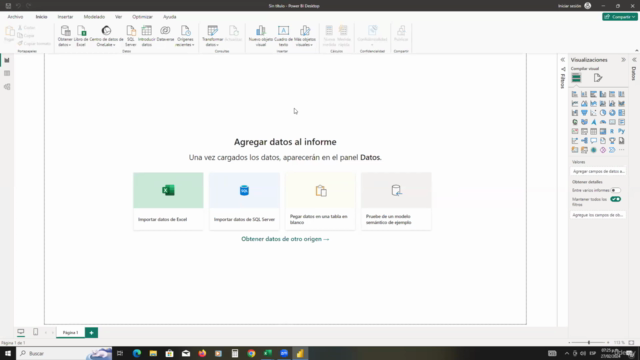
Task: Switch to mobile layout icon
Action: (x=36, y=332)
